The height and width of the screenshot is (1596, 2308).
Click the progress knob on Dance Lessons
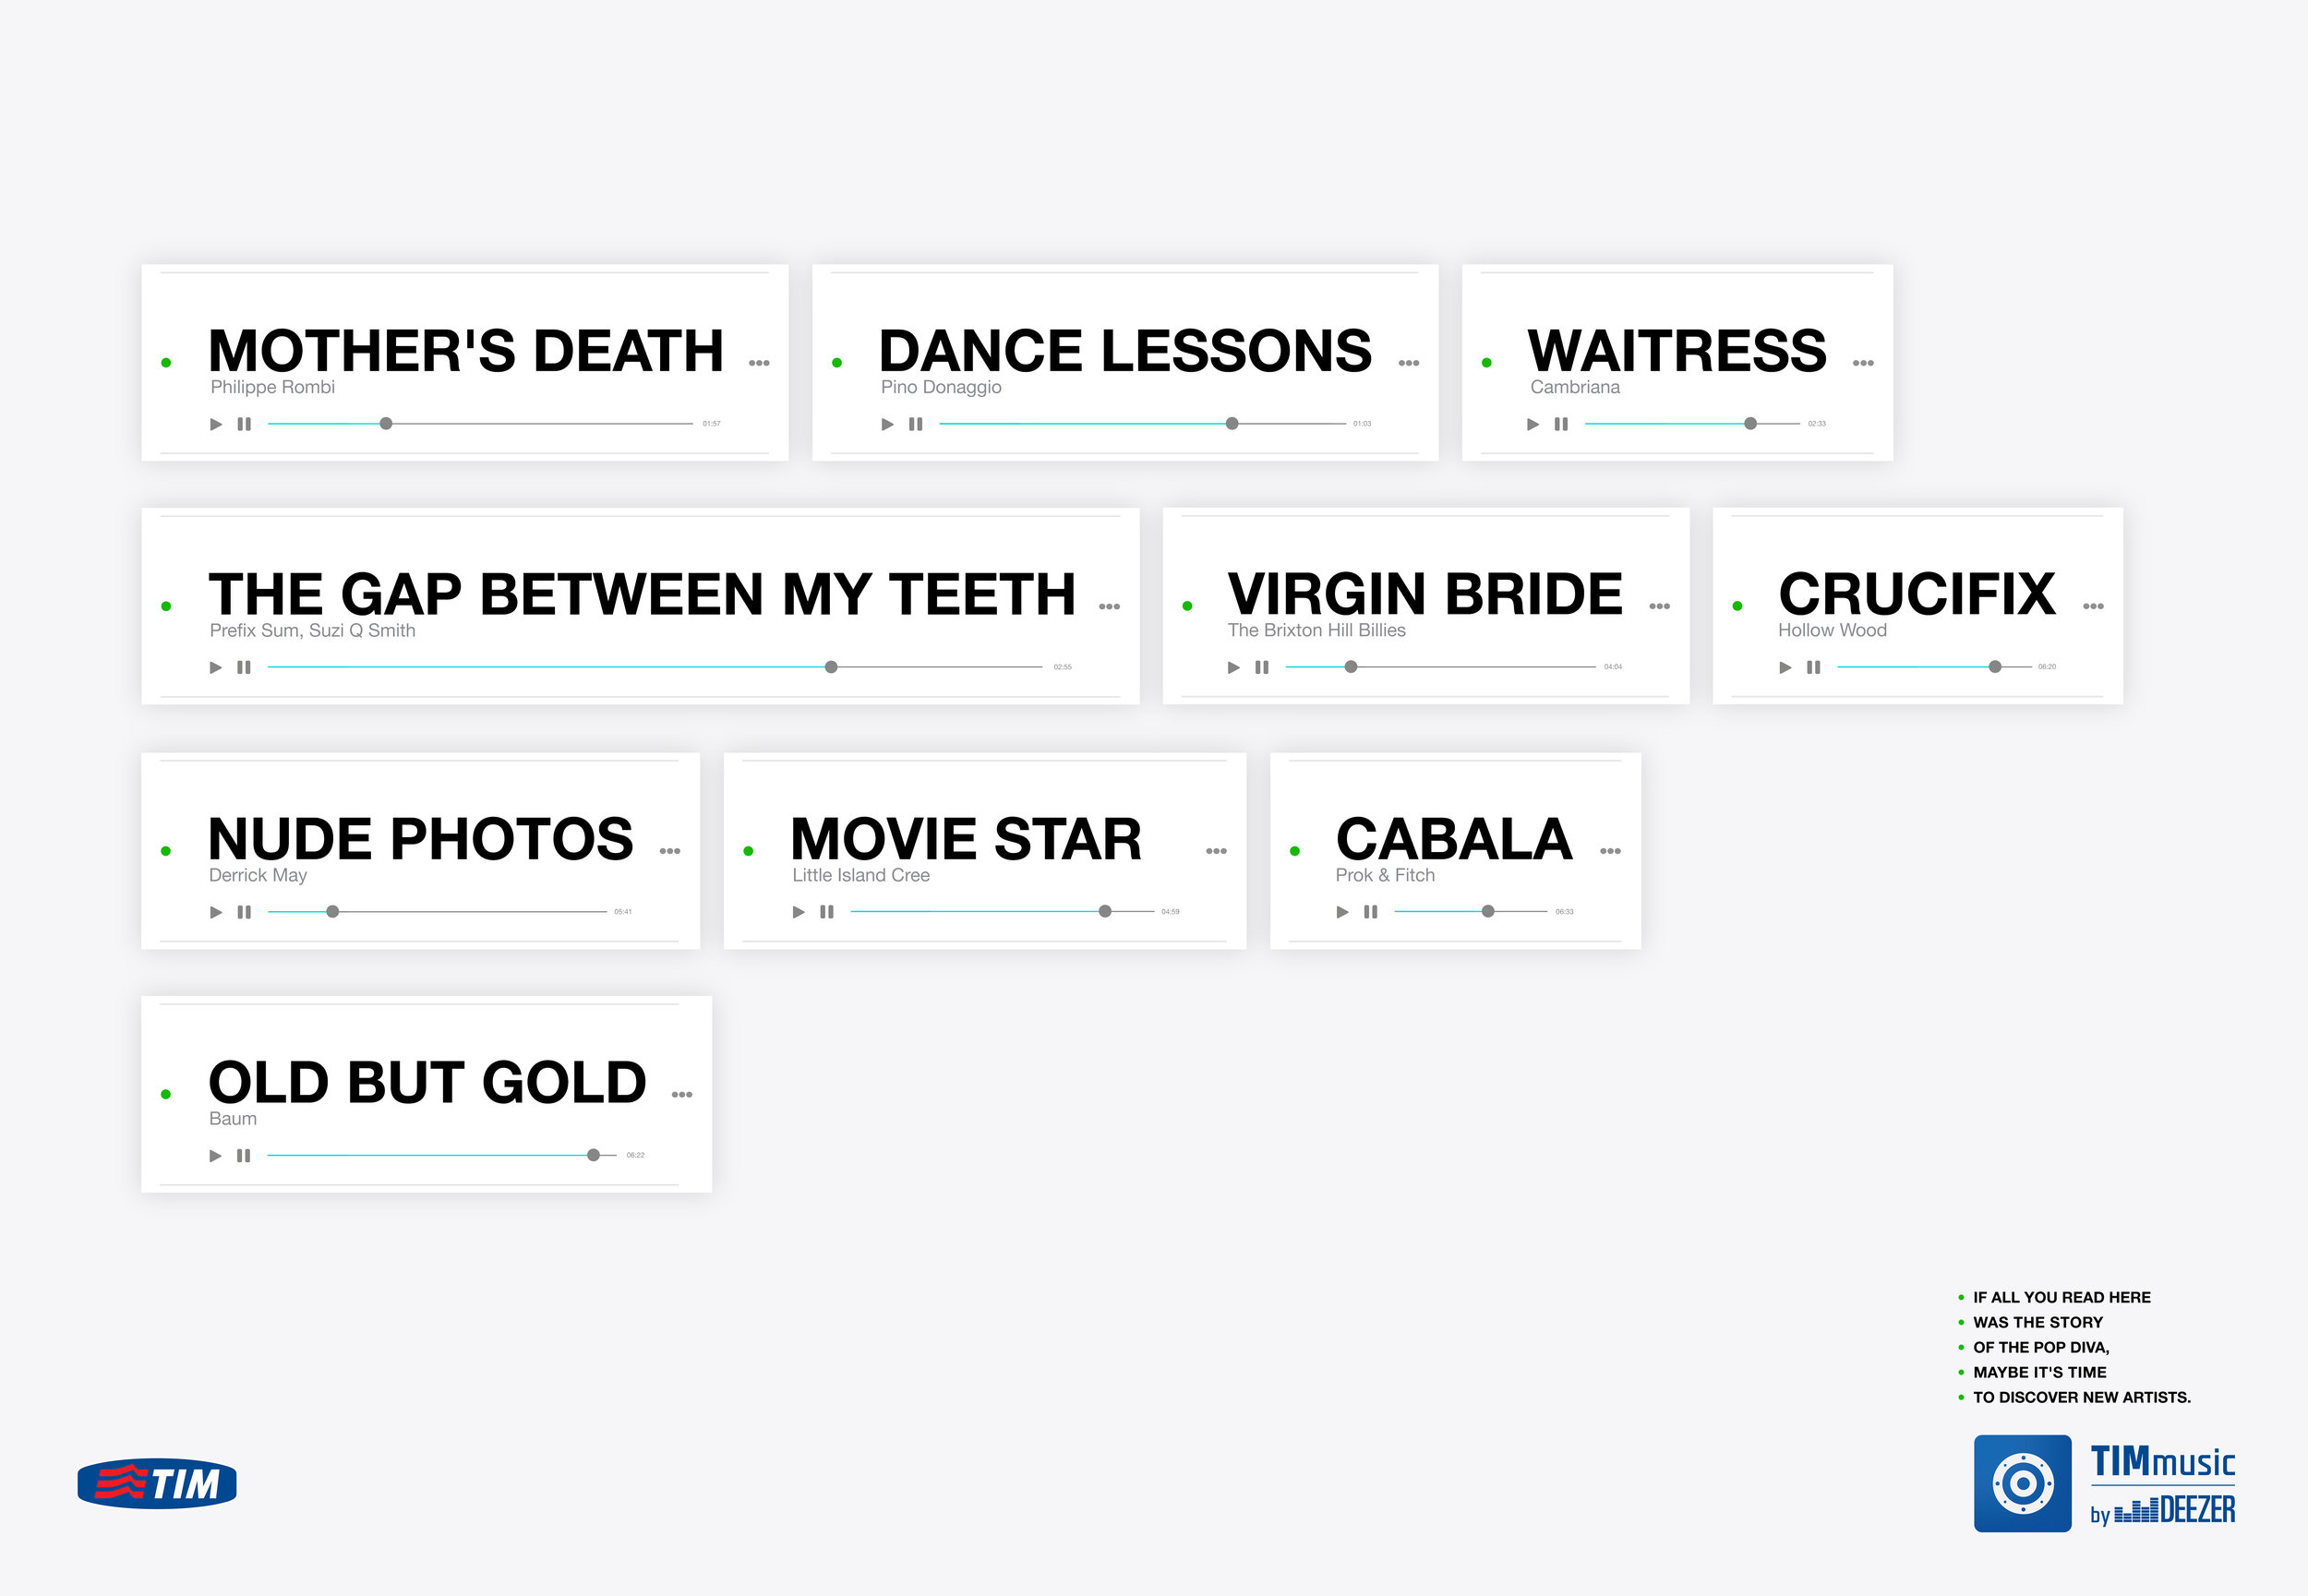(x=1232, y=424)
